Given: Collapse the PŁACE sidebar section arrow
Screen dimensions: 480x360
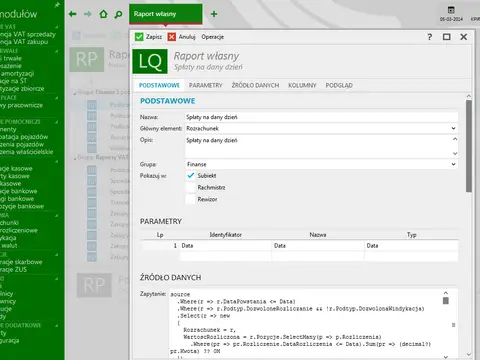Looking at the screenshot, I should pos(56,98).
